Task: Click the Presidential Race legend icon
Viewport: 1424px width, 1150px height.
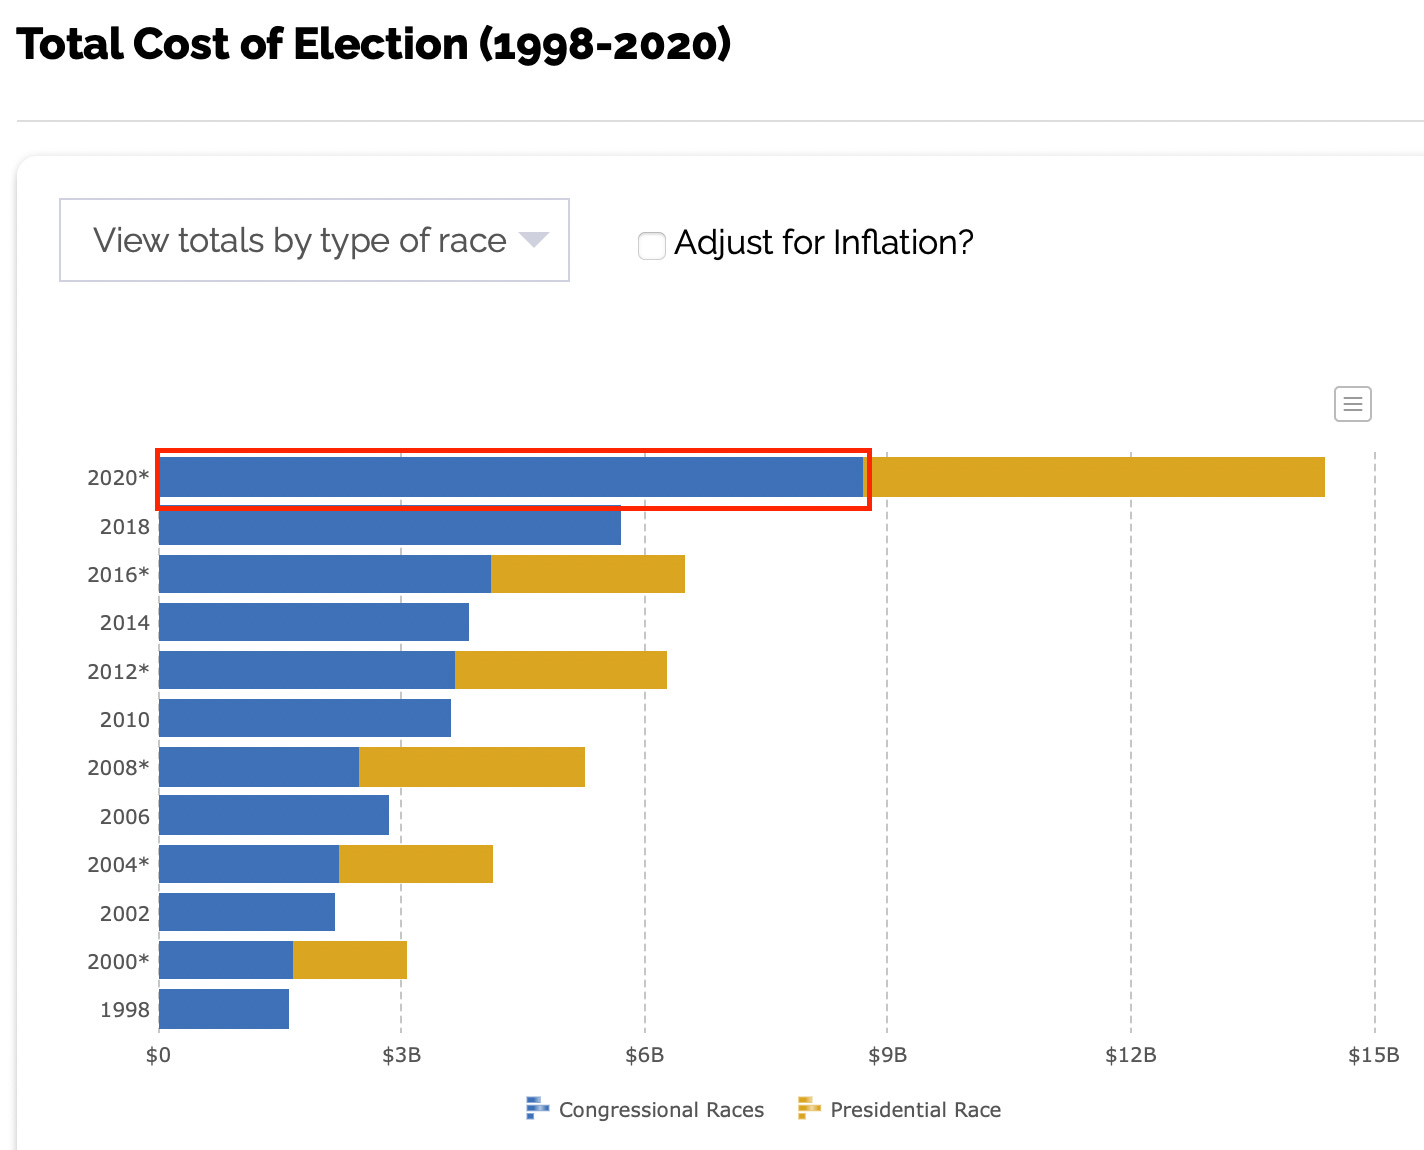Action: (809, 1108)
